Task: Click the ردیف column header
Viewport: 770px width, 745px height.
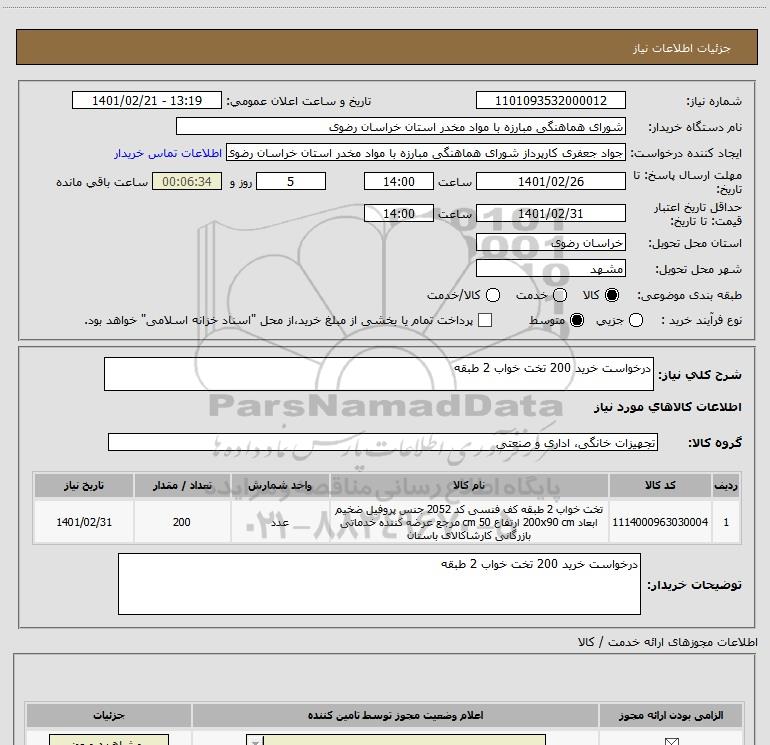Action: pyautogui.click(x=726, y=485)
